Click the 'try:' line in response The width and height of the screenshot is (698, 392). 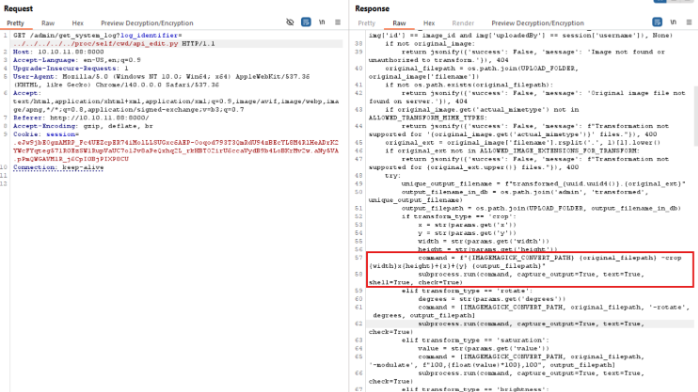(x=393, y=175)
